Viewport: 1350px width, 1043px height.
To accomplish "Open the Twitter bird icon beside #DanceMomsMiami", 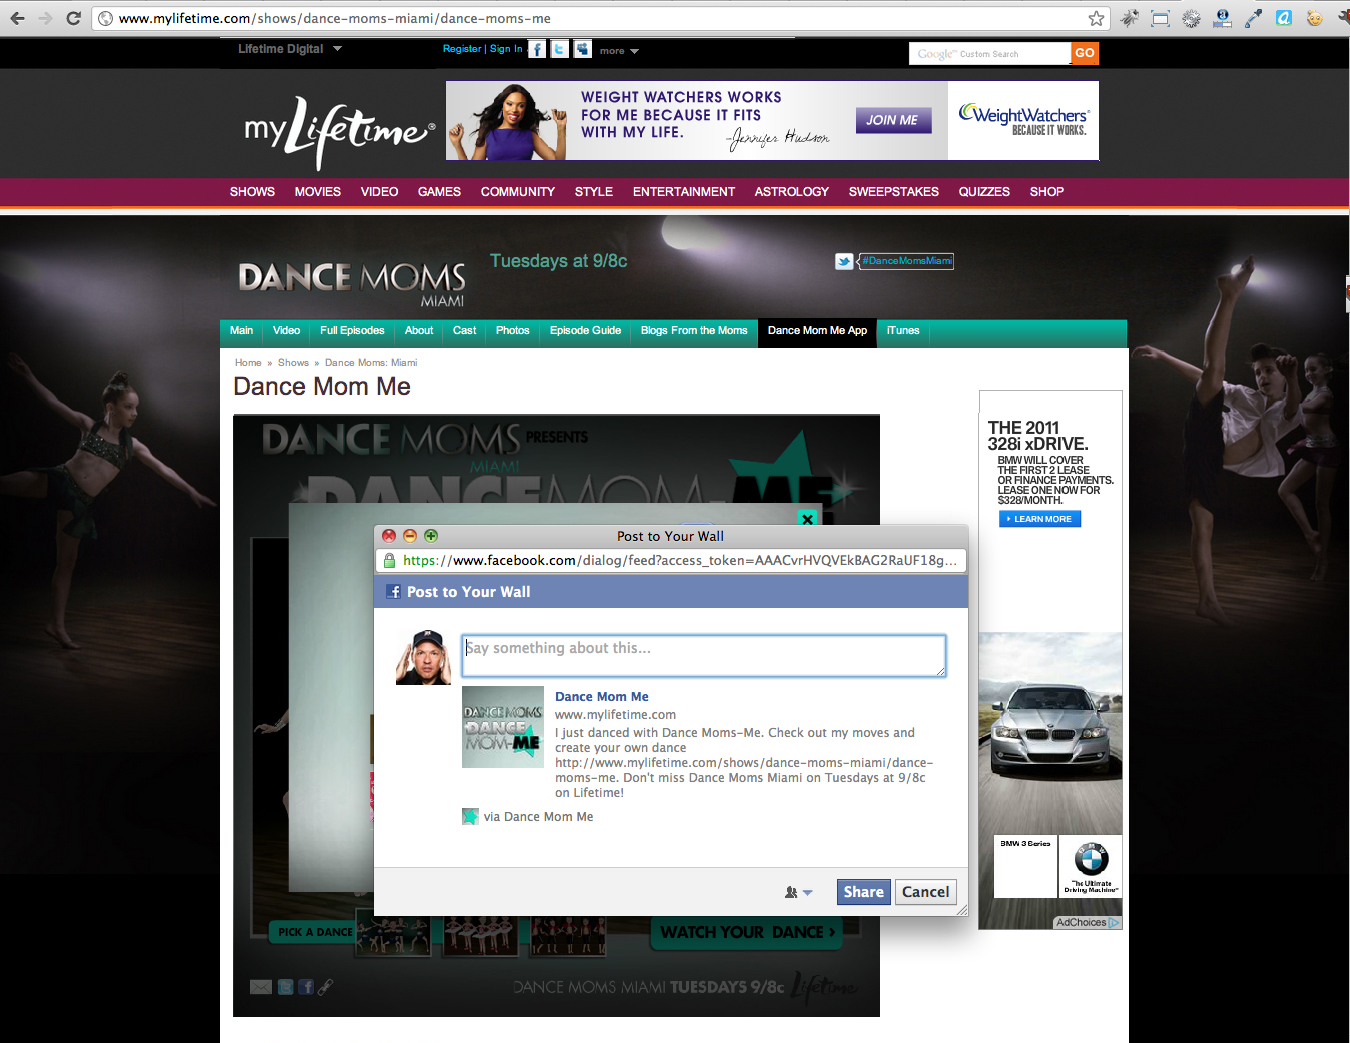I will 844,261.
